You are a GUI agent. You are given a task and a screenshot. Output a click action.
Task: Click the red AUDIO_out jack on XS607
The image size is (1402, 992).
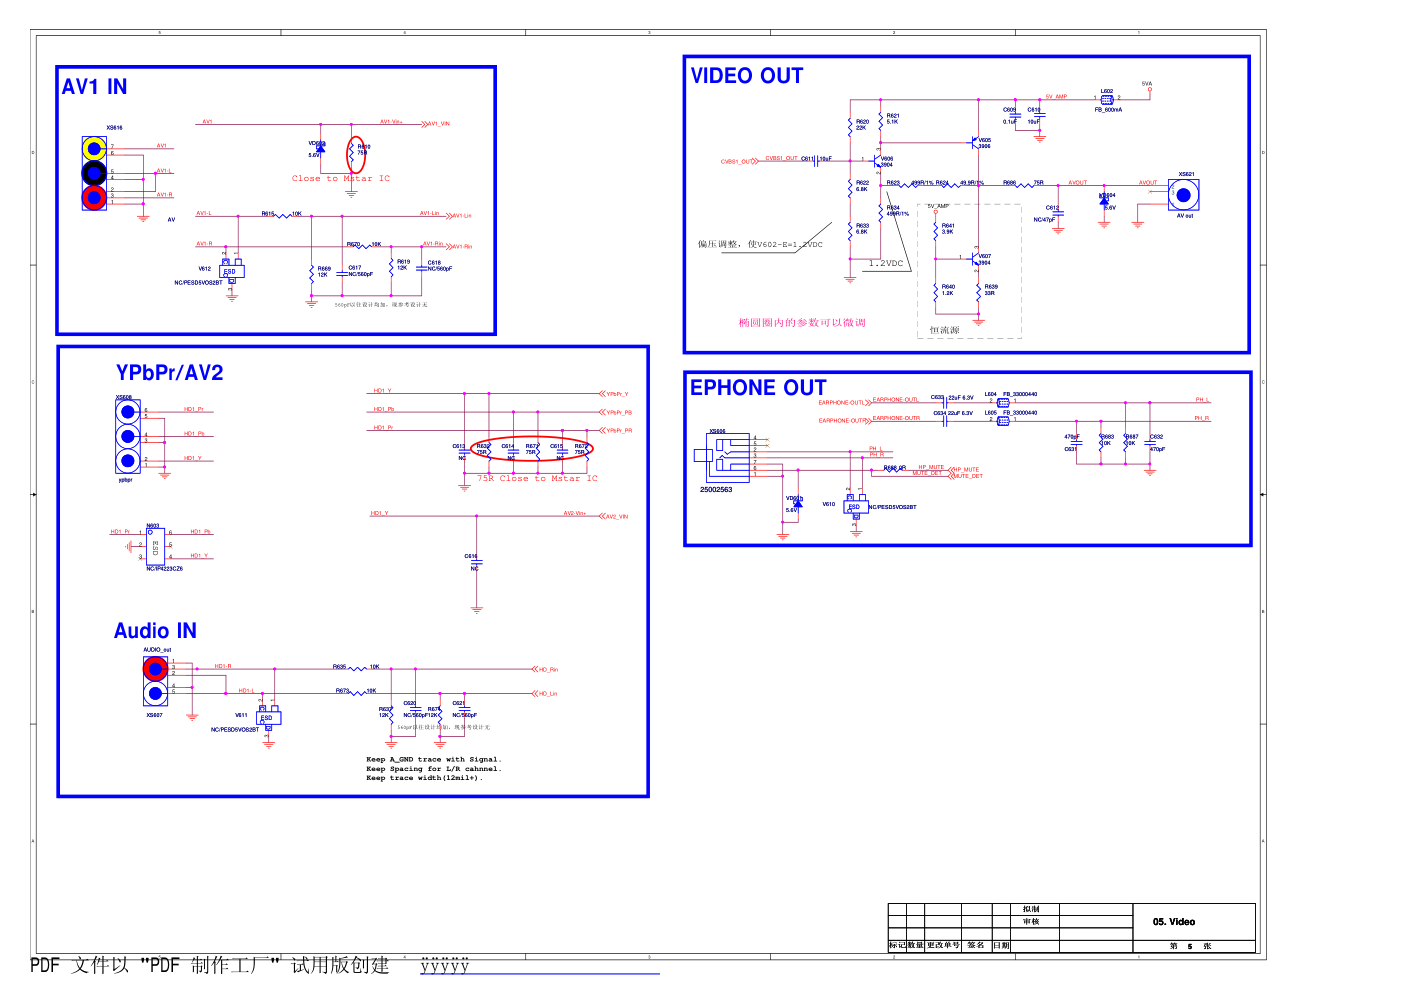155,669
